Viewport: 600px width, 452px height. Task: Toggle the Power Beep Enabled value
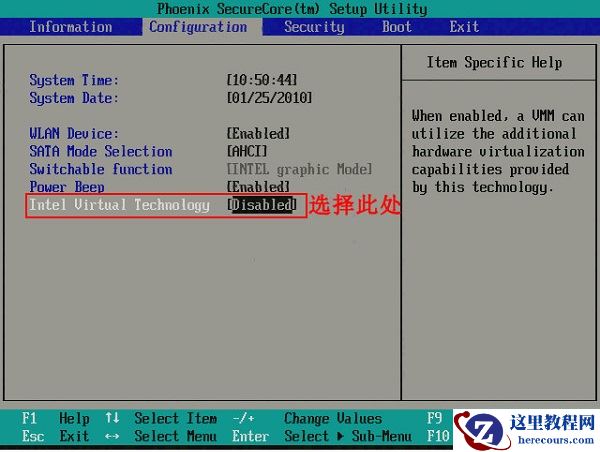coord(258,186)
